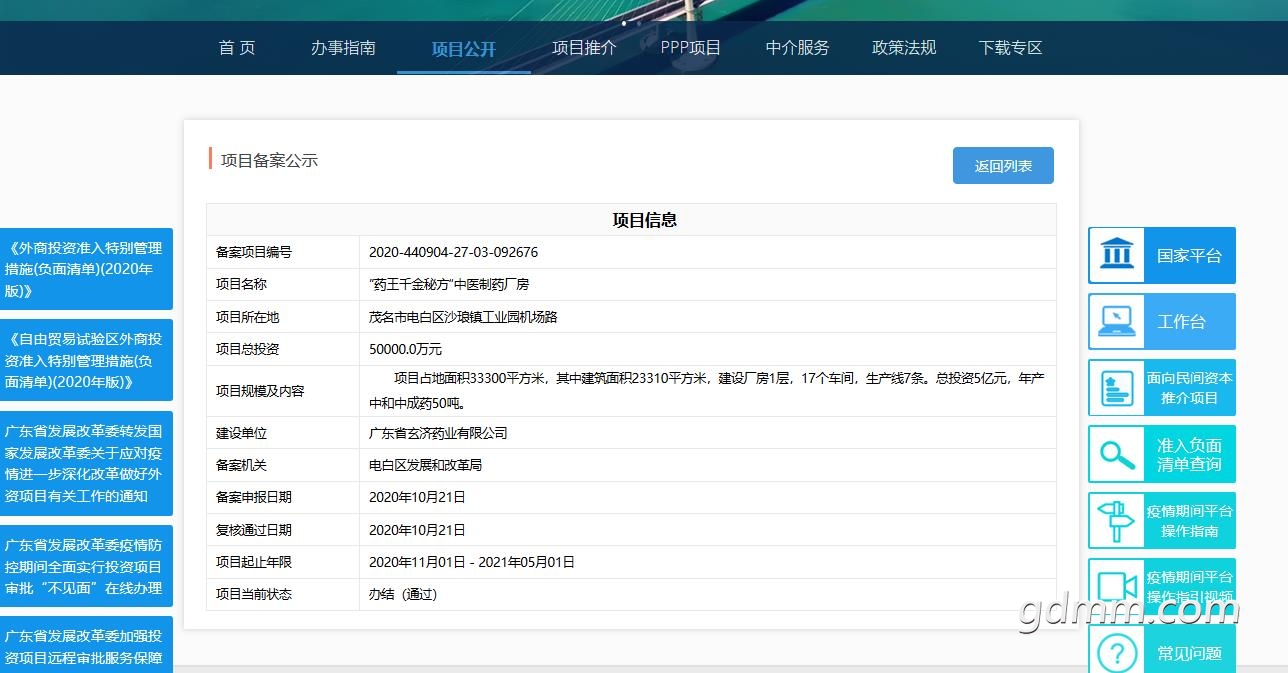The image size is (1288, 673).
Task: Click the 疫情期间平台操作指南 signpost icon
Action: click(x=1116, y=520)
